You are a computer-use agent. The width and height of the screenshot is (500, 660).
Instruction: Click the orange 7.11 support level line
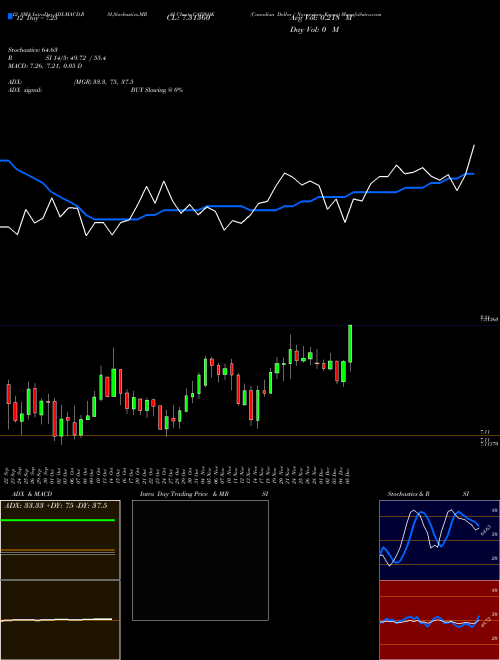250,435
